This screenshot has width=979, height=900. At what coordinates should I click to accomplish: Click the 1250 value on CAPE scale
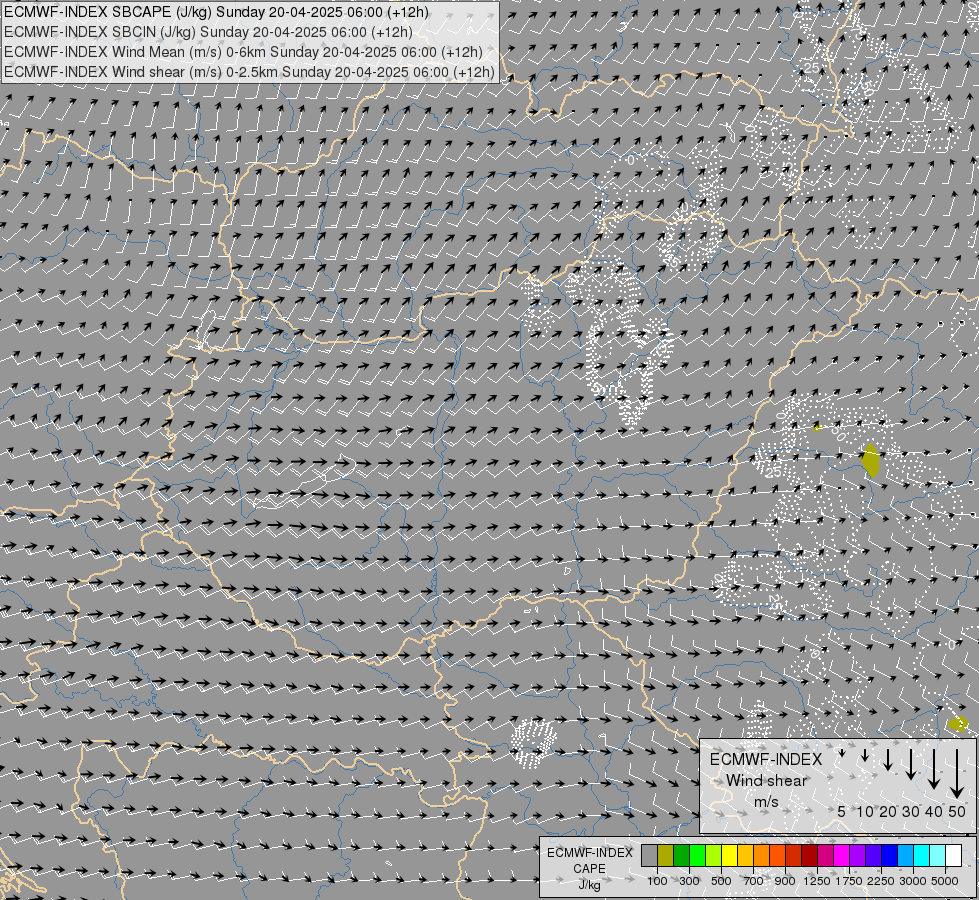(817, 881)
